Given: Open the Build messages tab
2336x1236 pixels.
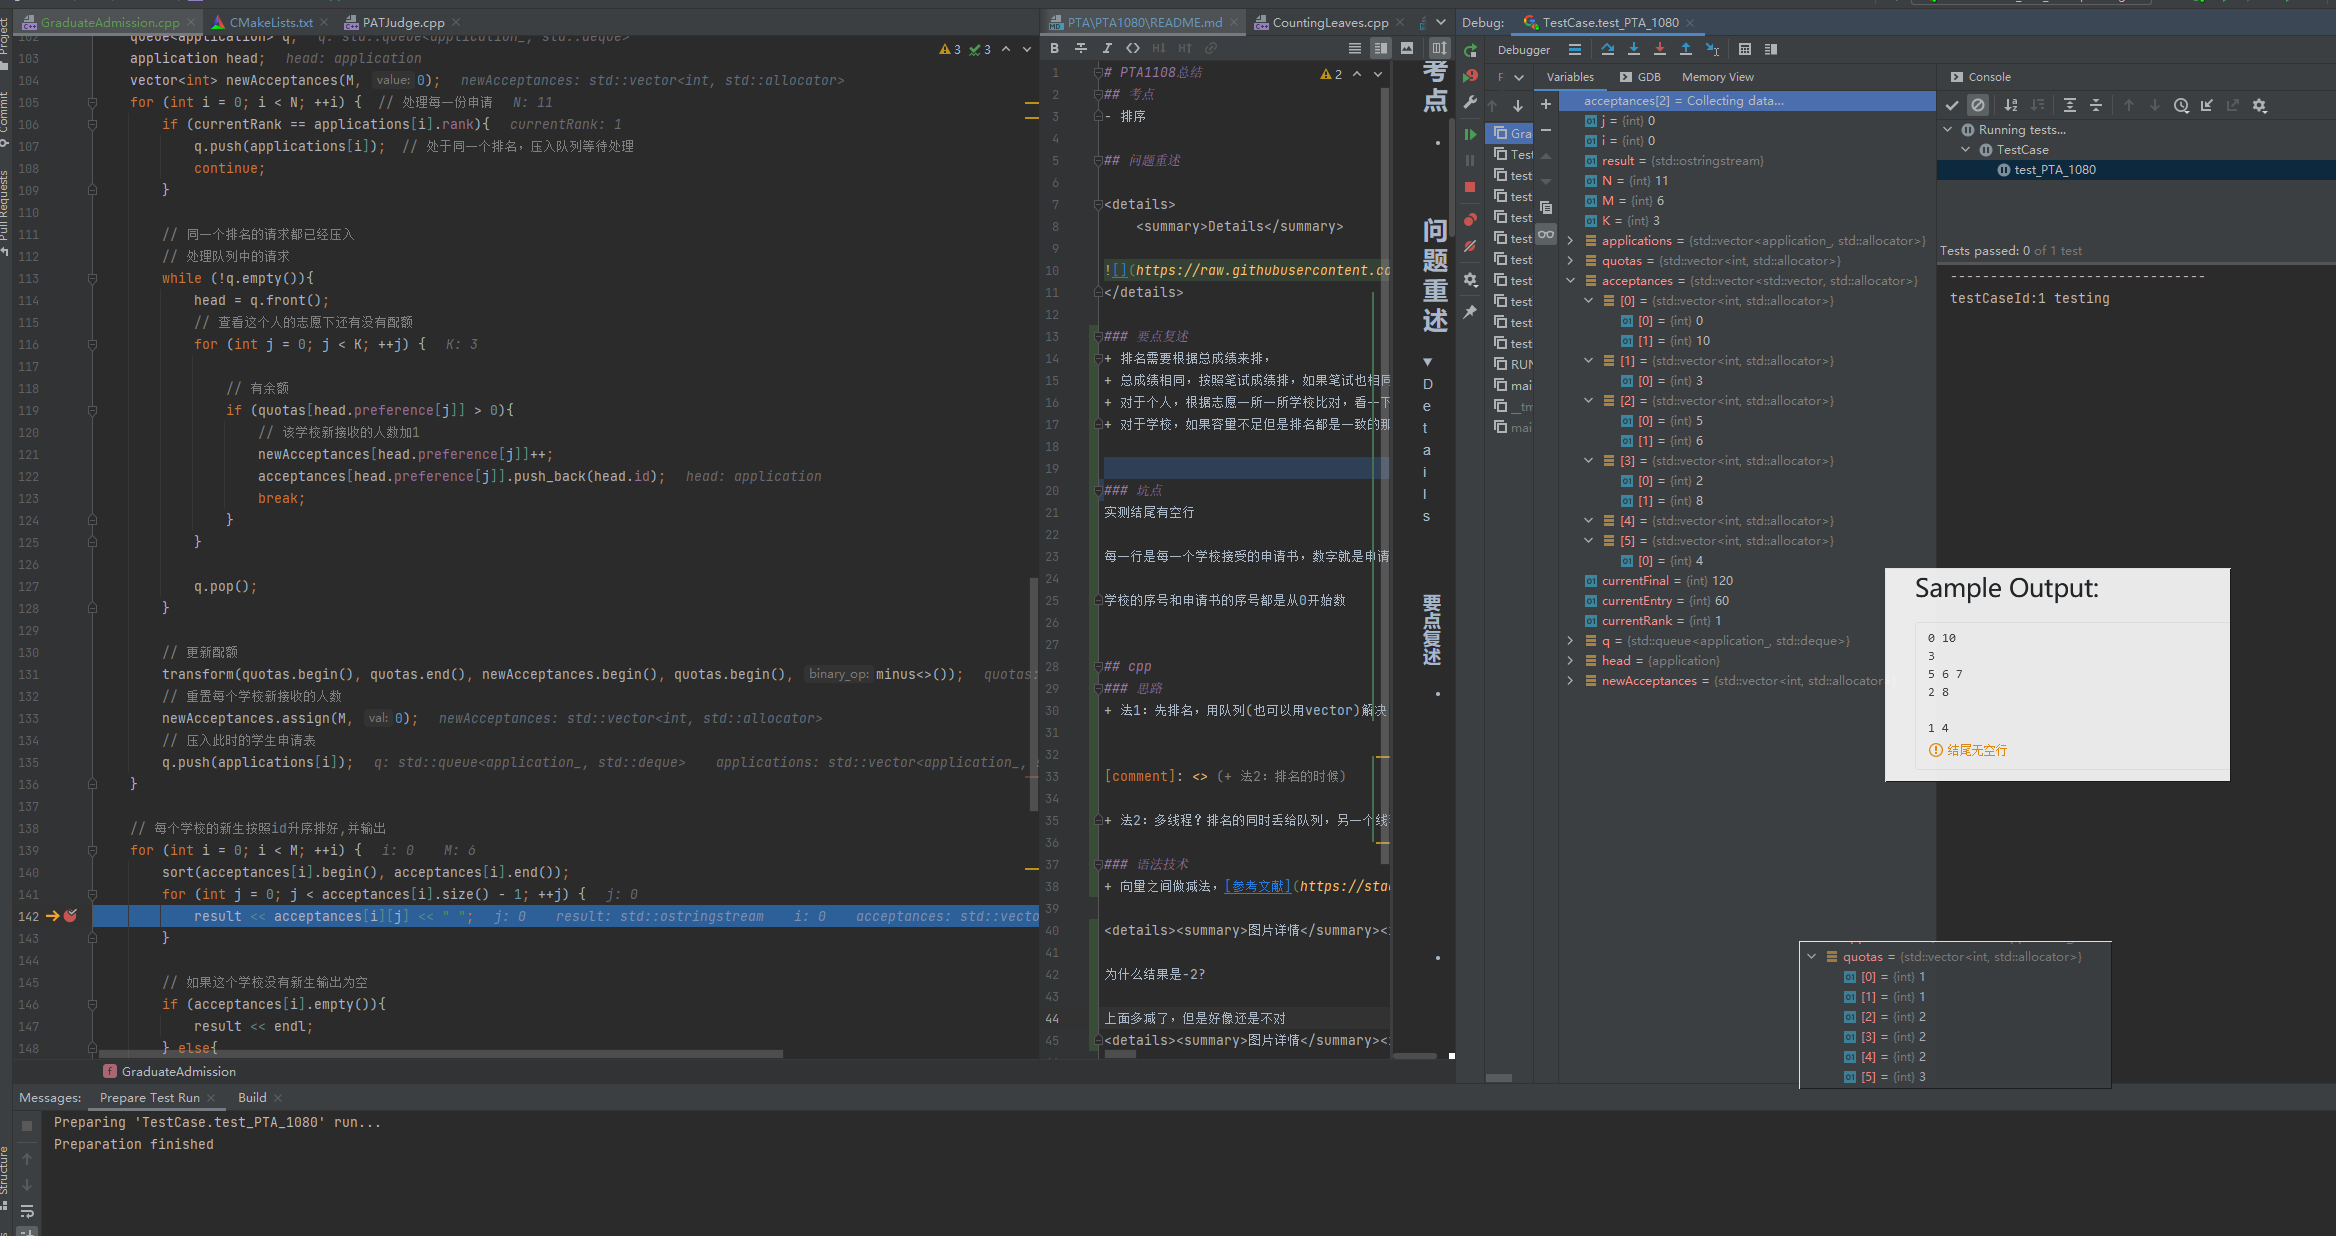Looking at the screenshot, I should coord(252,1097).
